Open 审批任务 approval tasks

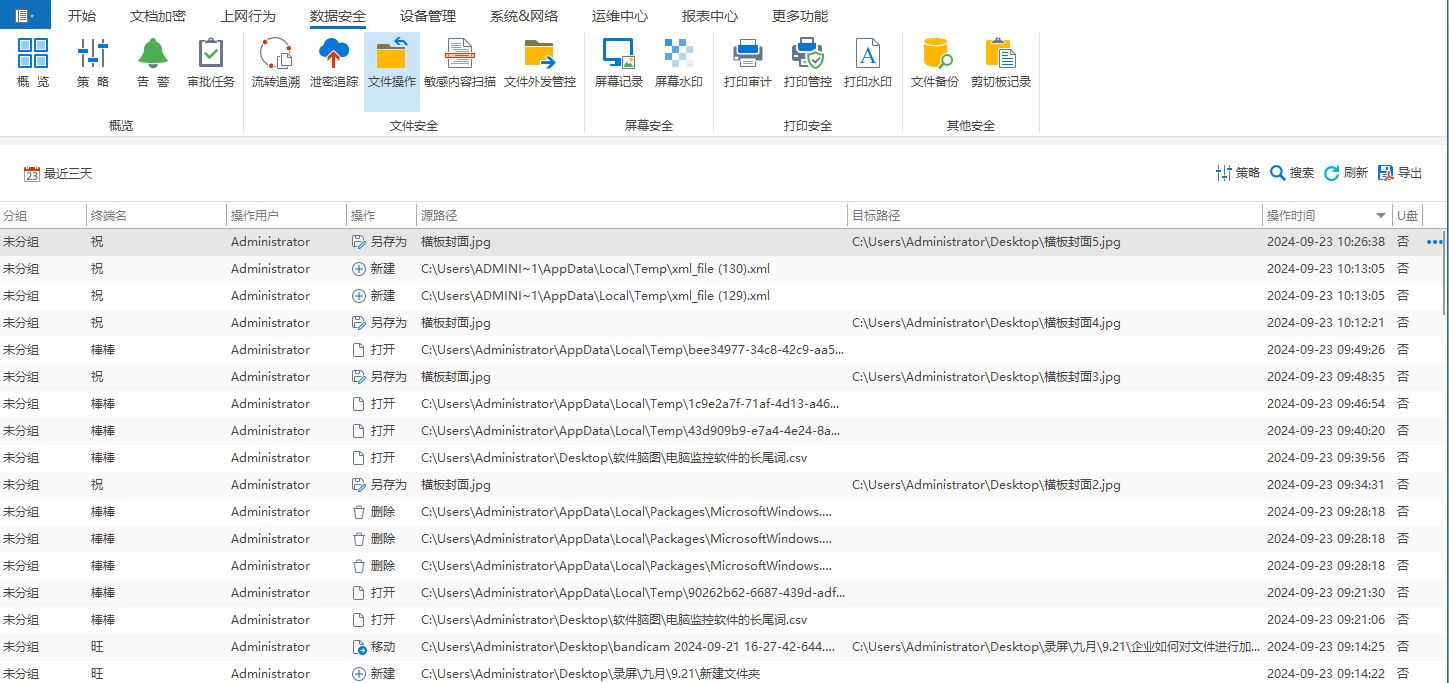pyautogui.click(x=211, y=63)
